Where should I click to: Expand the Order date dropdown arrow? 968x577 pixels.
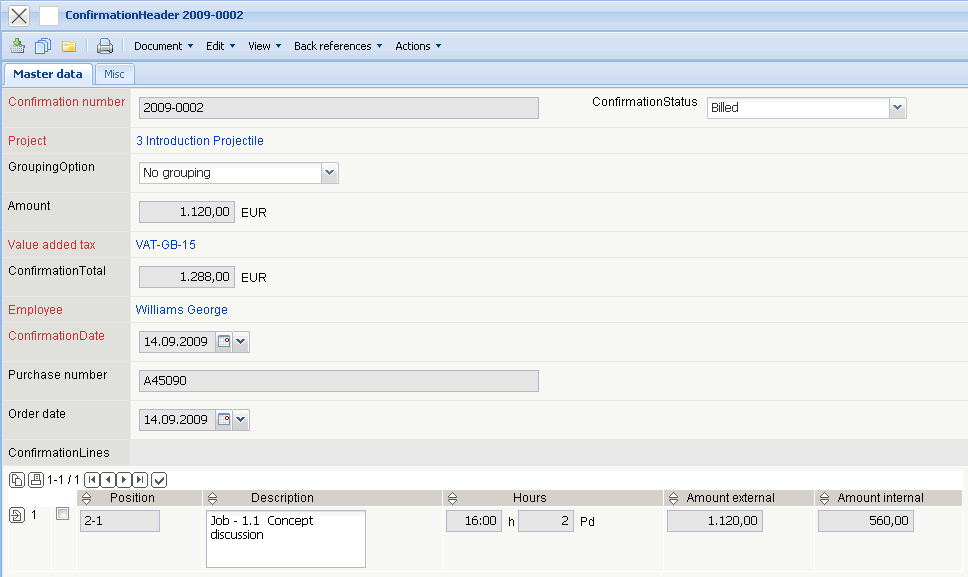click(x=241, y=420)
